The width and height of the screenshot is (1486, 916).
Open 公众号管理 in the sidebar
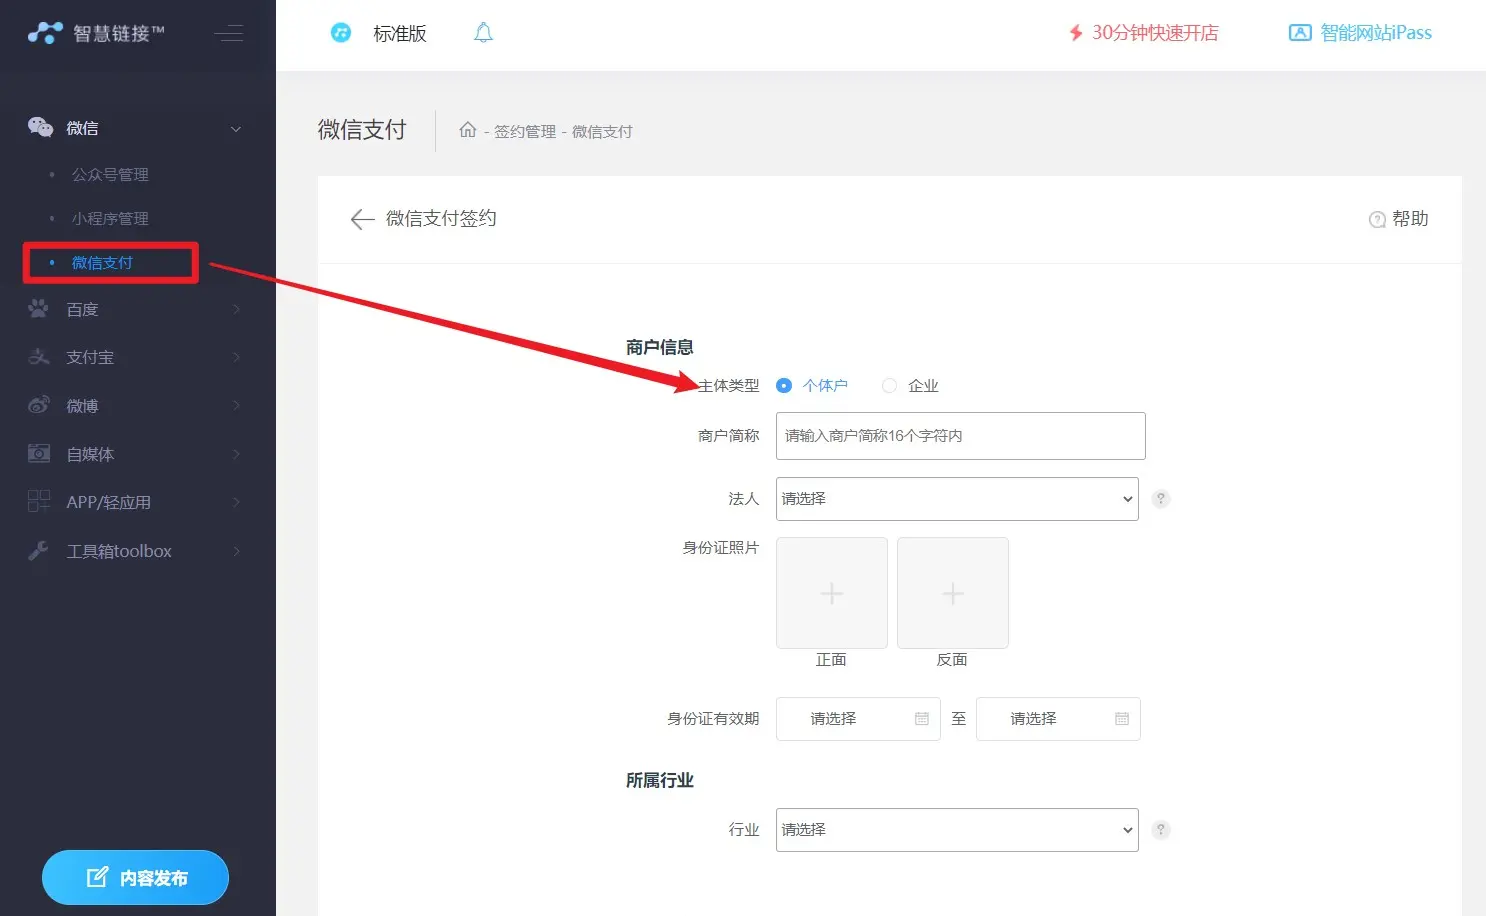(x=110, y=175)
